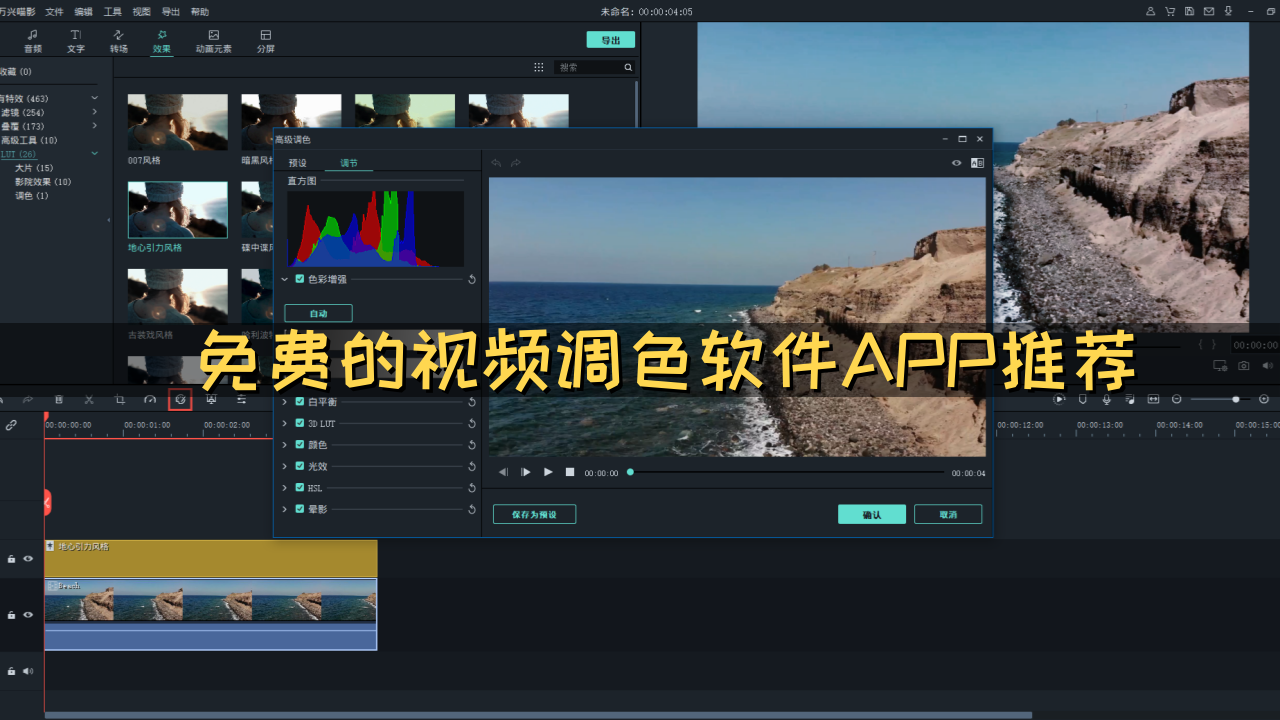Click the zoom out minus on timeline

pos(1177,399)
